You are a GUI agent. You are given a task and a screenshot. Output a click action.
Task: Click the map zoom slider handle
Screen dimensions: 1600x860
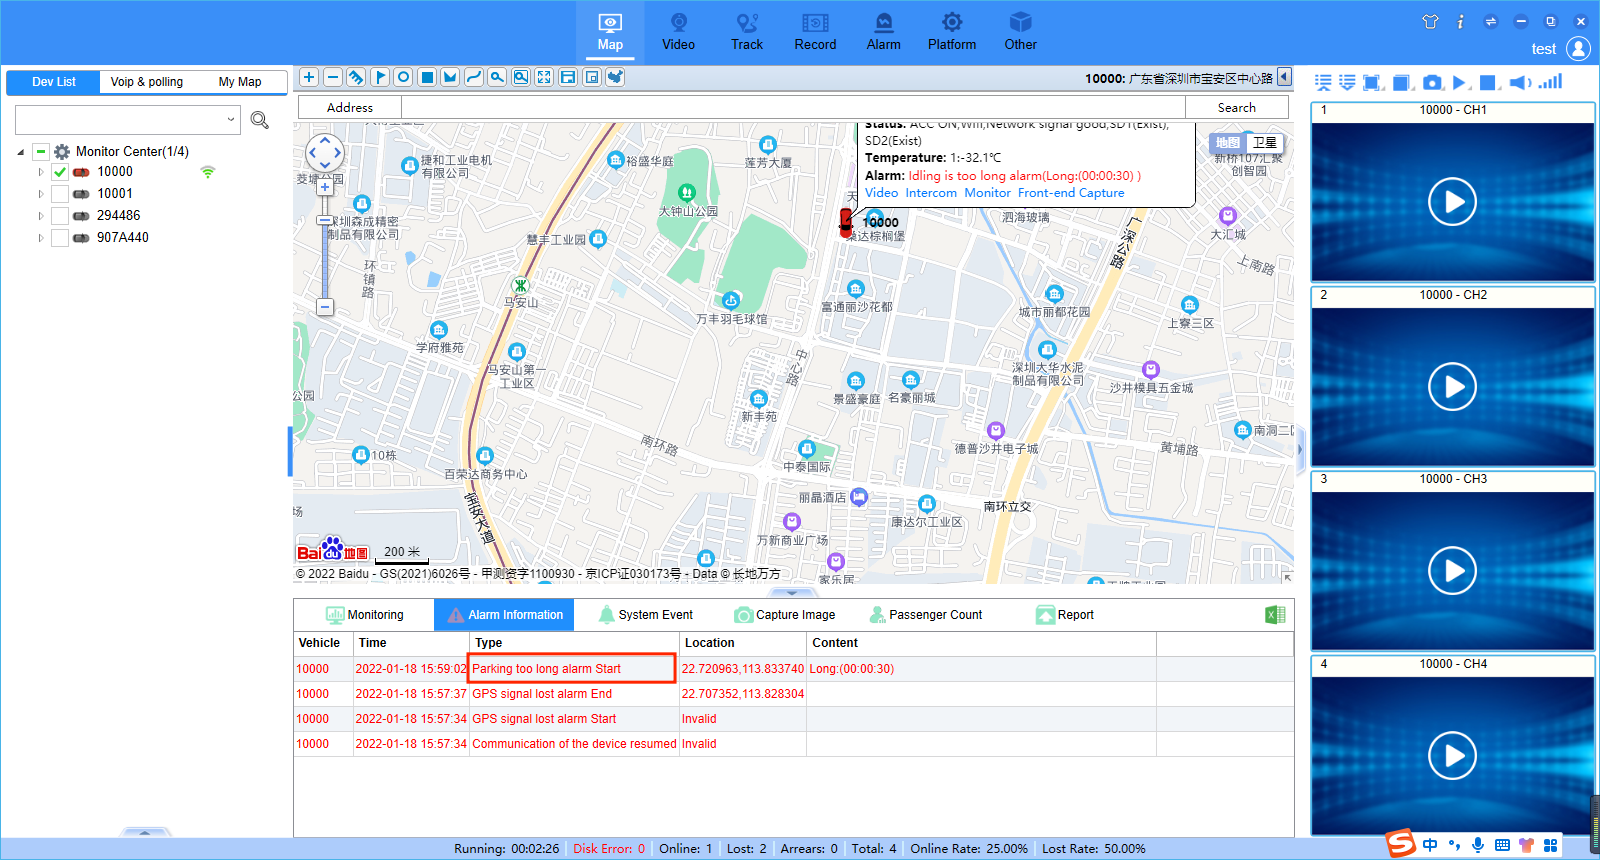click(x=324, y=220)
